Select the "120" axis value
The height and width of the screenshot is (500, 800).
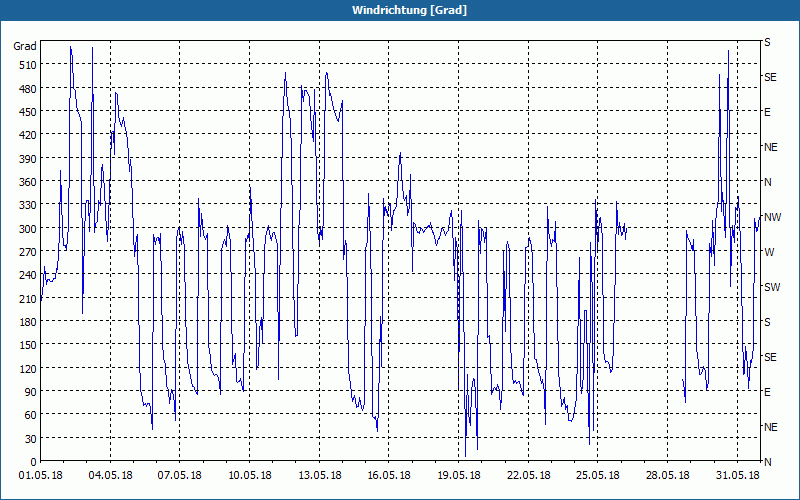28,369
